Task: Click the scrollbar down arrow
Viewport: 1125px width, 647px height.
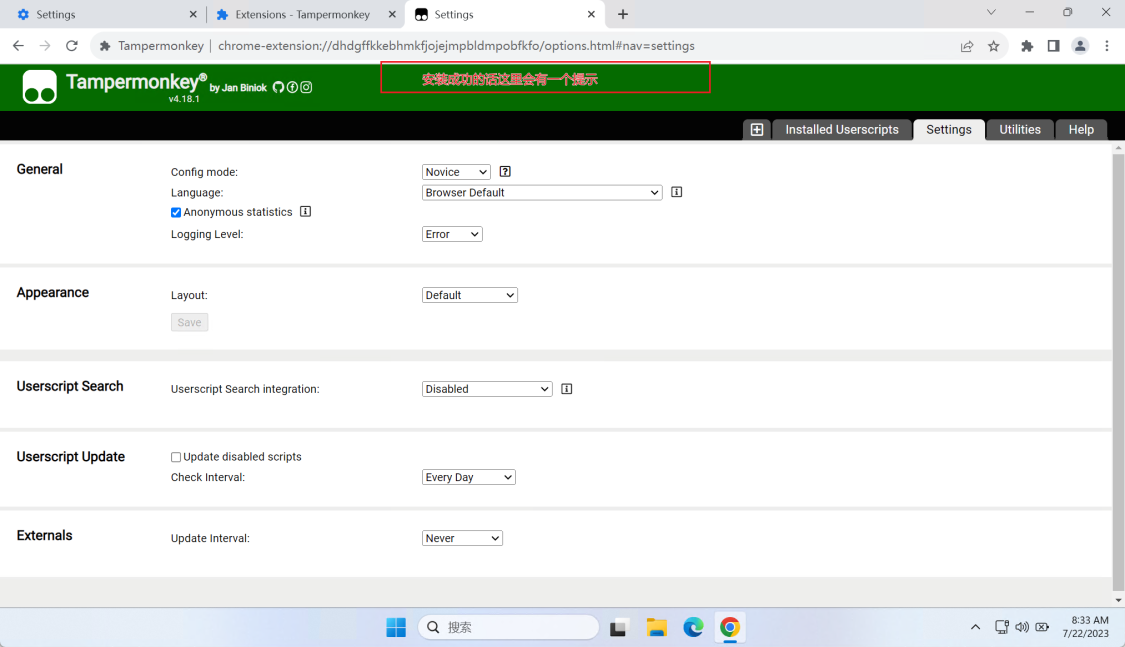Action: [1118, 600]
